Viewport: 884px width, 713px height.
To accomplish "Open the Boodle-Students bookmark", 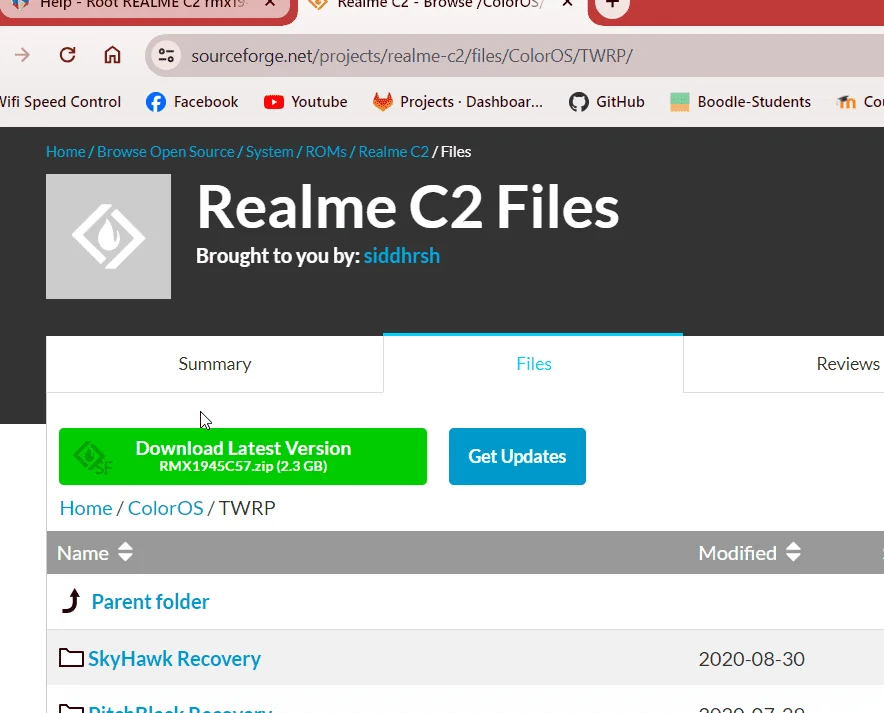I will pyautogui.click(x=740, y=101).
